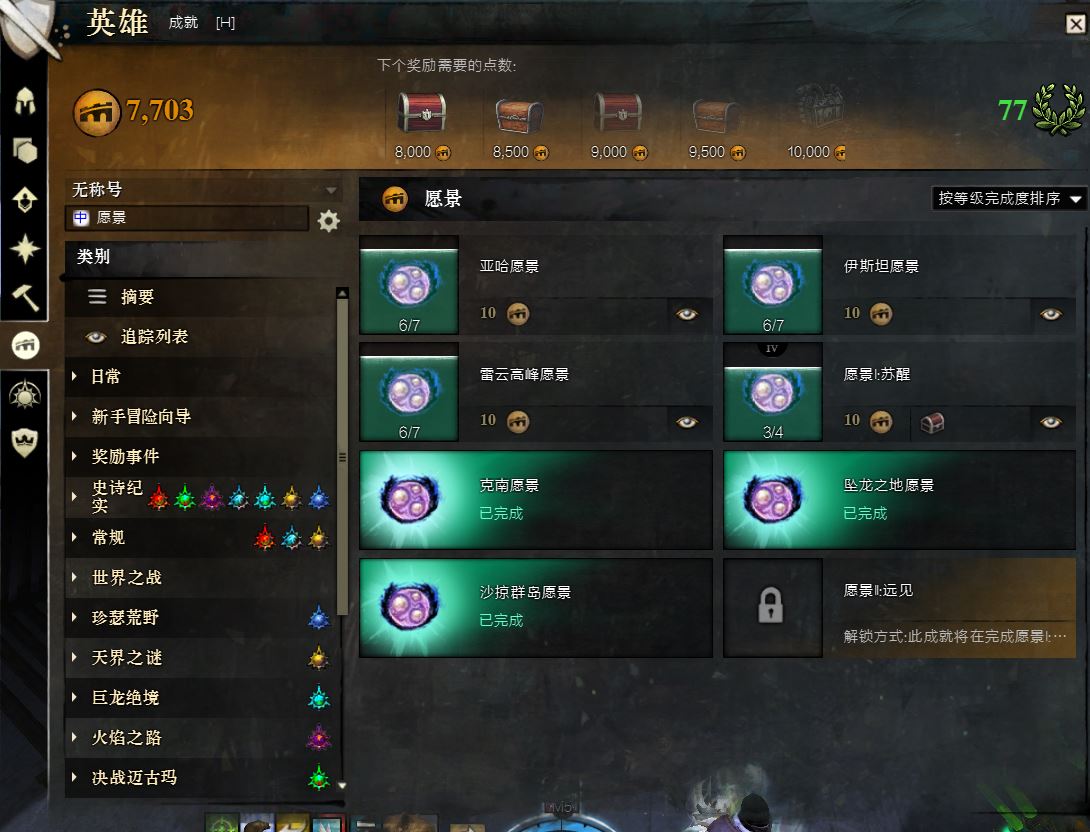Click the chest reward icon for 愿景I:苏醒
This screenshot has height=832, width=1090.
(x=932, y=422)
